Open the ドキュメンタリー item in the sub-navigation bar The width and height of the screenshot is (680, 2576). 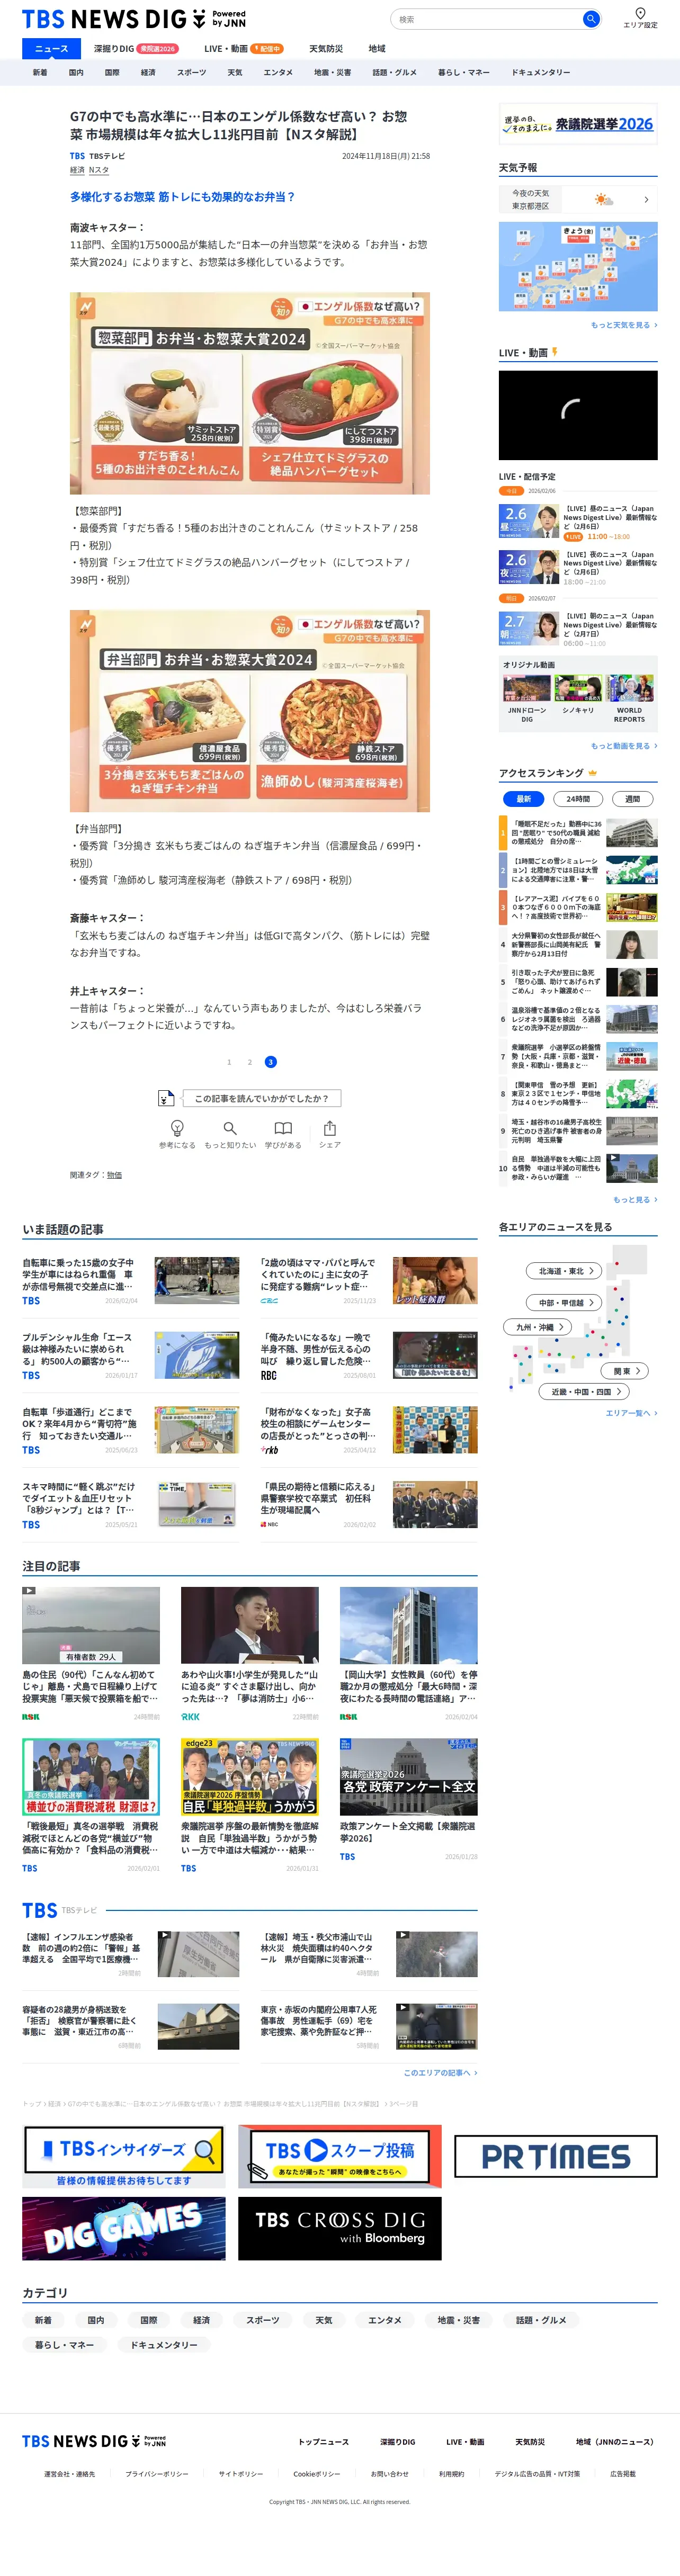[x=541, y=72]
